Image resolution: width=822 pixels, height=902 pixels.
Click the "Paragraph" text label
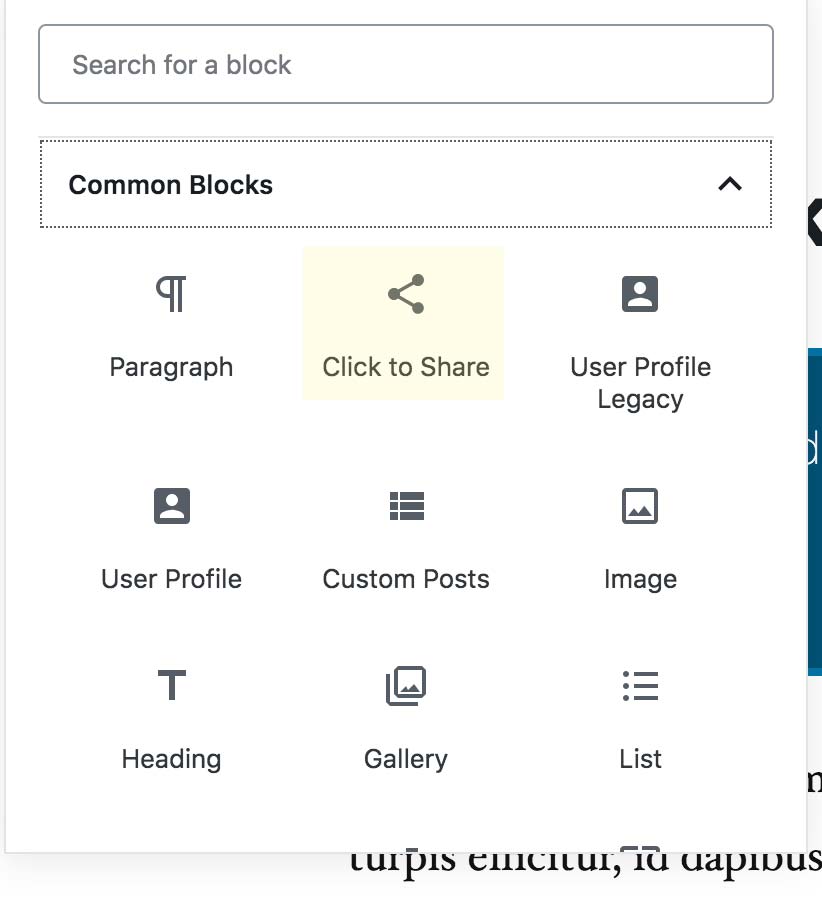coord(171,367)
